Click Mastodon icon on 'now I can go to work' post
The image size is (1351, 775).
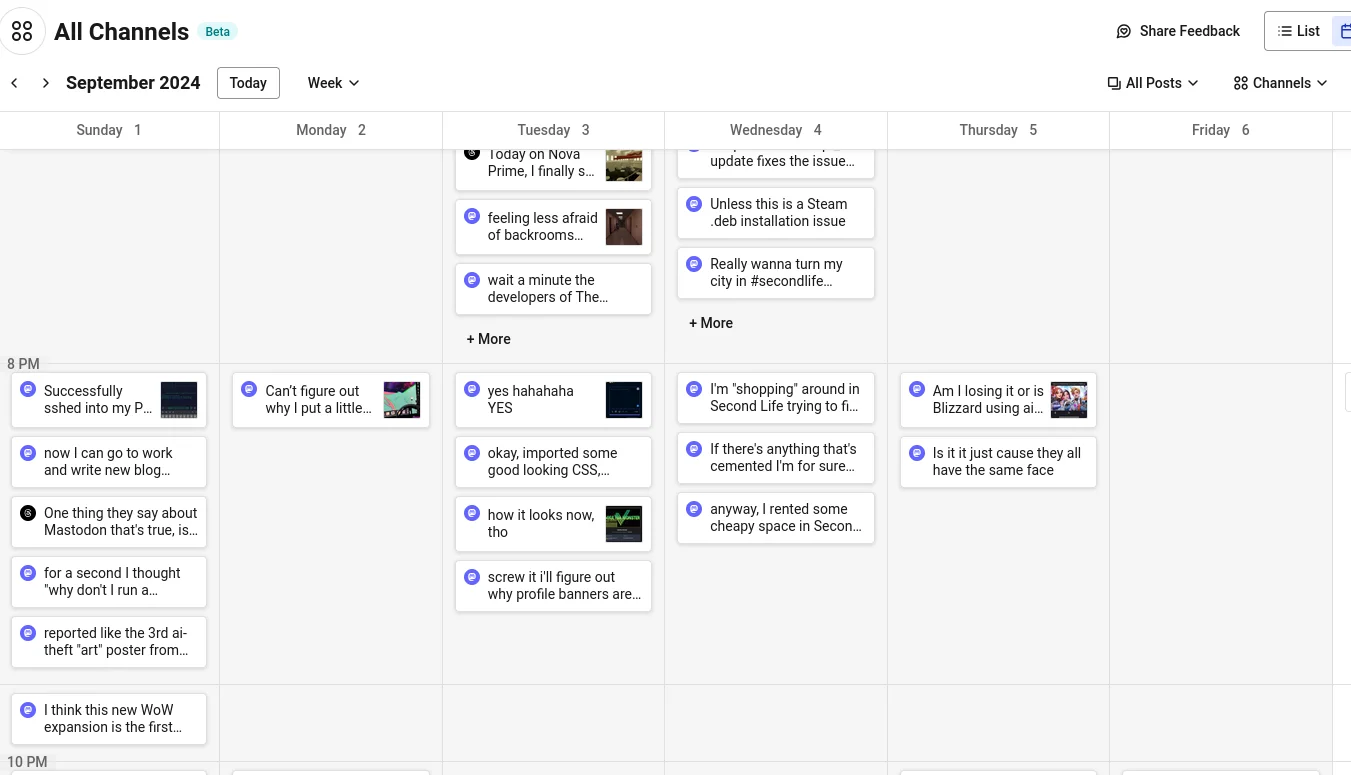point(28,453)
